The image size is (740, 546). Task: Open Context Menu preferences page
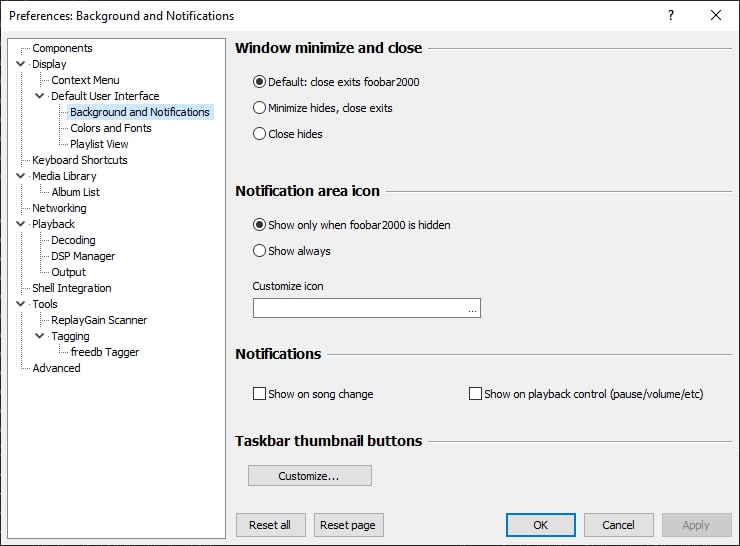[x=85, y=80]
